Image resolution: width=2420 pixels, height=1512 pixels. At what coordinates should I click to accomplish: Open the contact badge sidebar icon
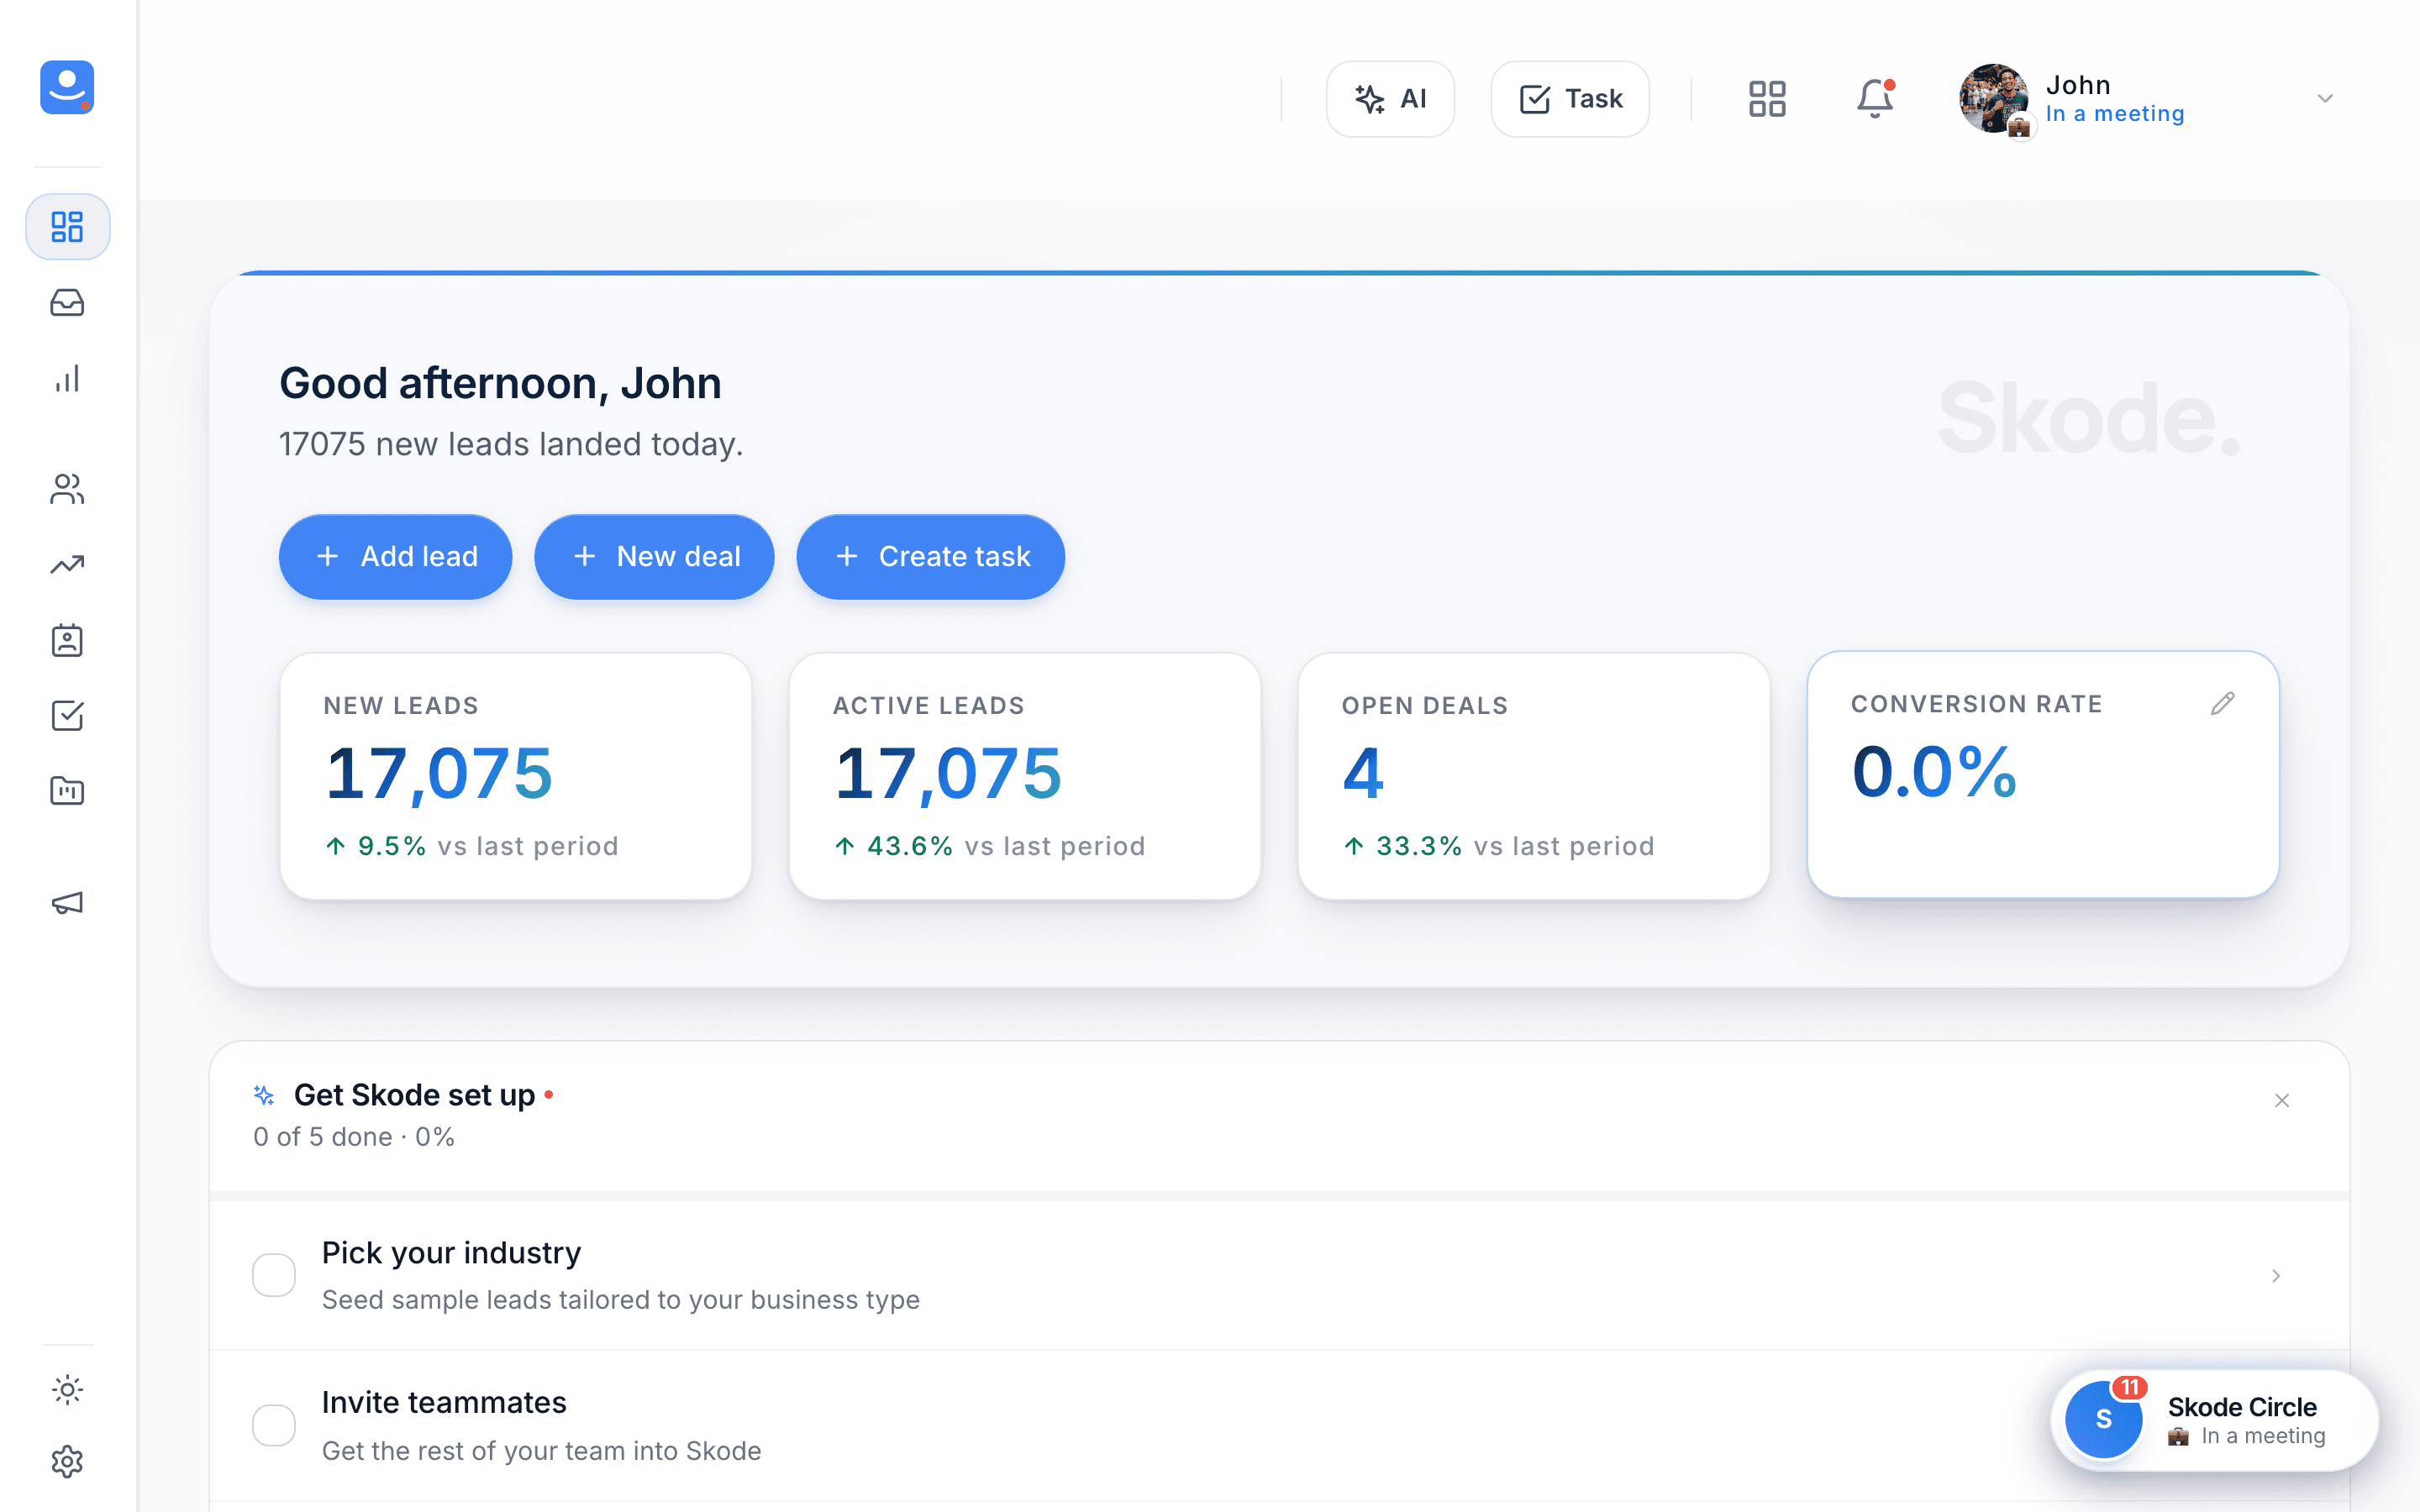tap(67, 640)
